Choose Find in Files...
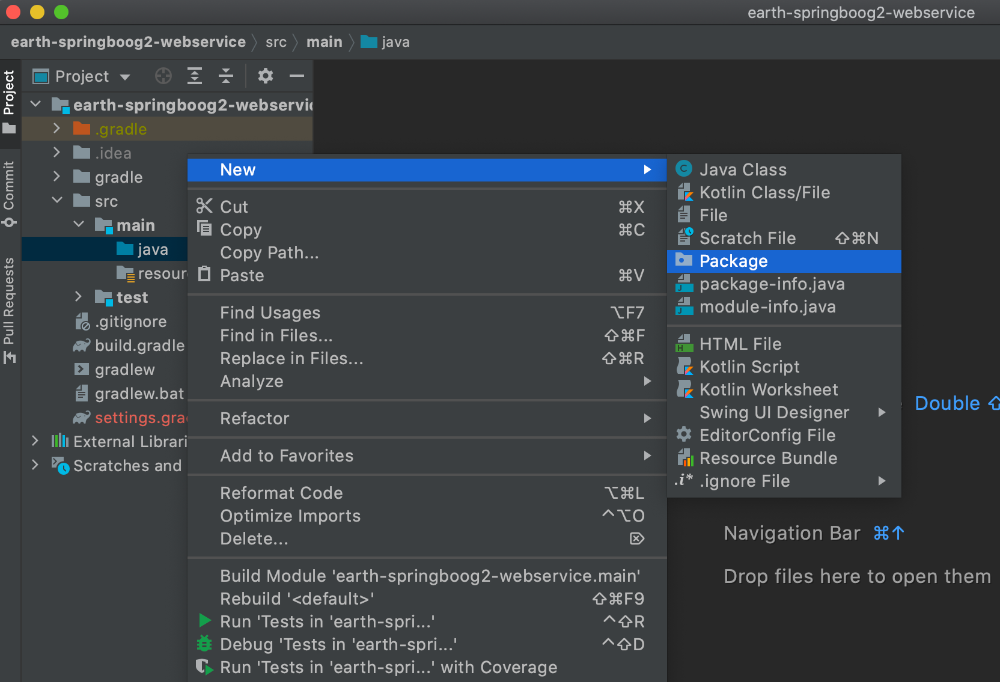 [x=427, y=336]
